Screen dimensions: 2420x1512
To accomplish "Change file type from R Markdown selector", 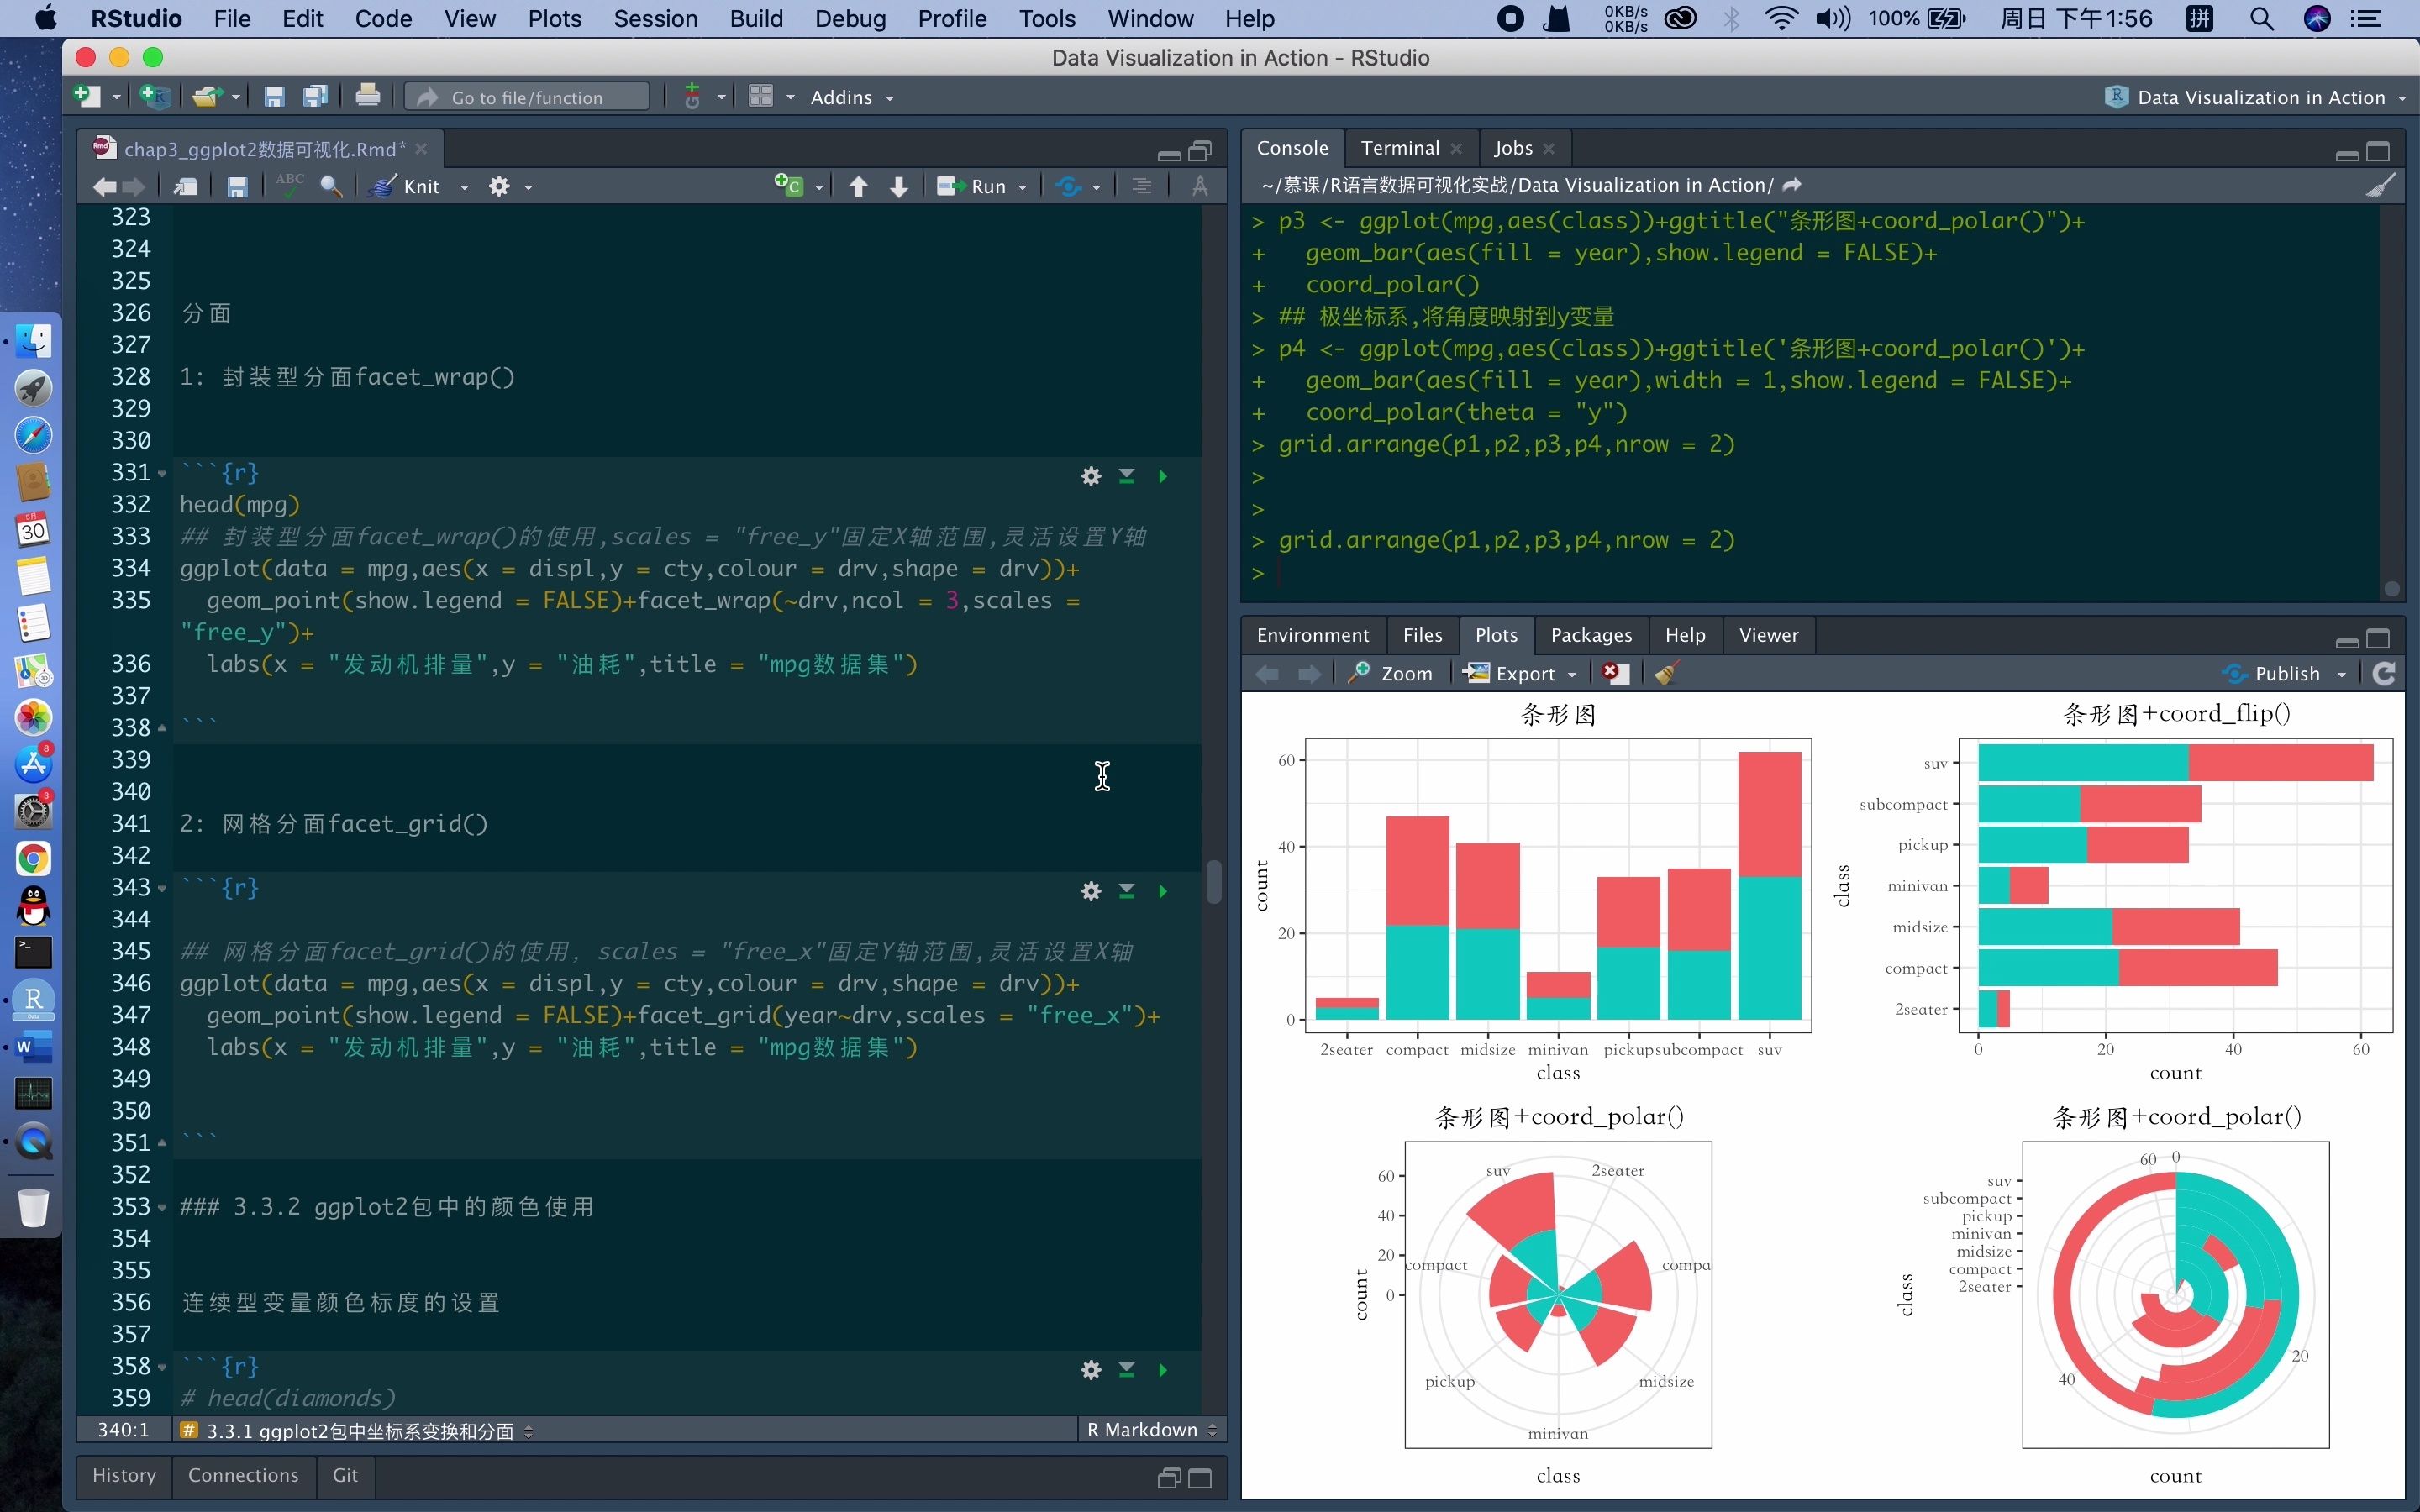I will (1151, 1430).
